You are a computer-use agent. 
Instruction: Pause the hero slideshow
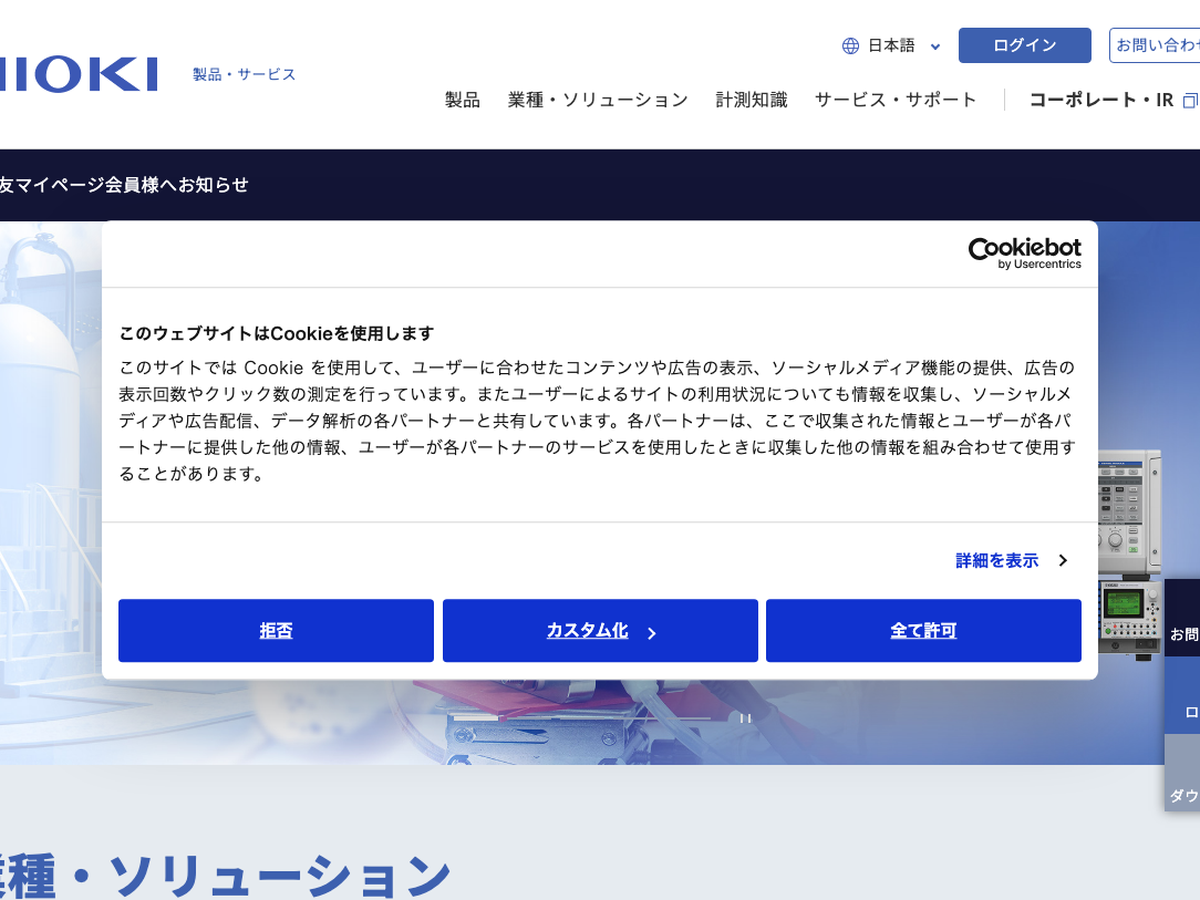coord(744,717)
